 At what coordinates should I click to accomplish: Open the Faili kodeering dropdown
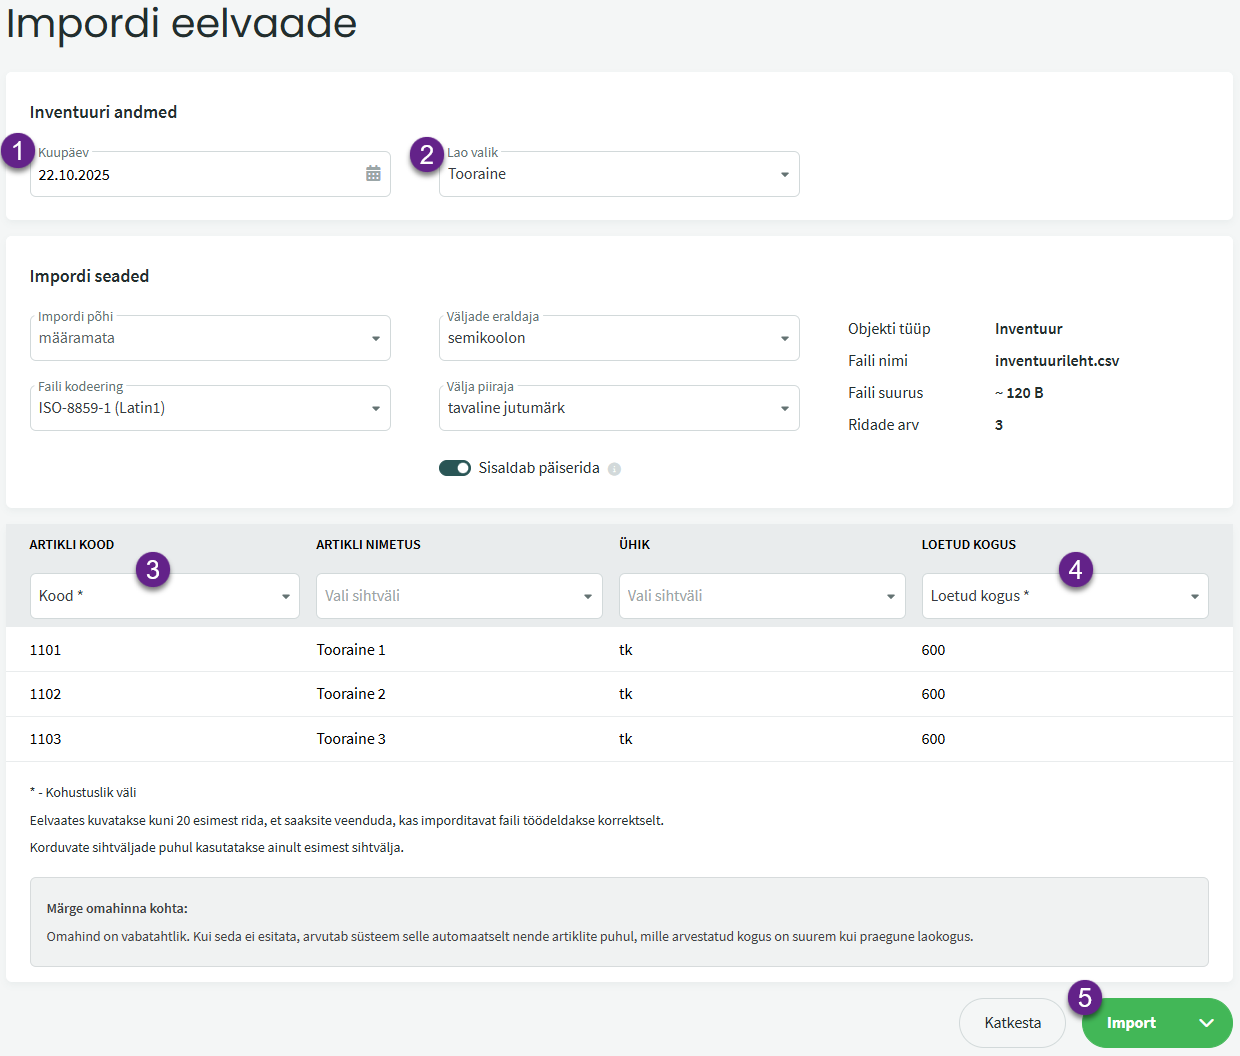[210, 408]
